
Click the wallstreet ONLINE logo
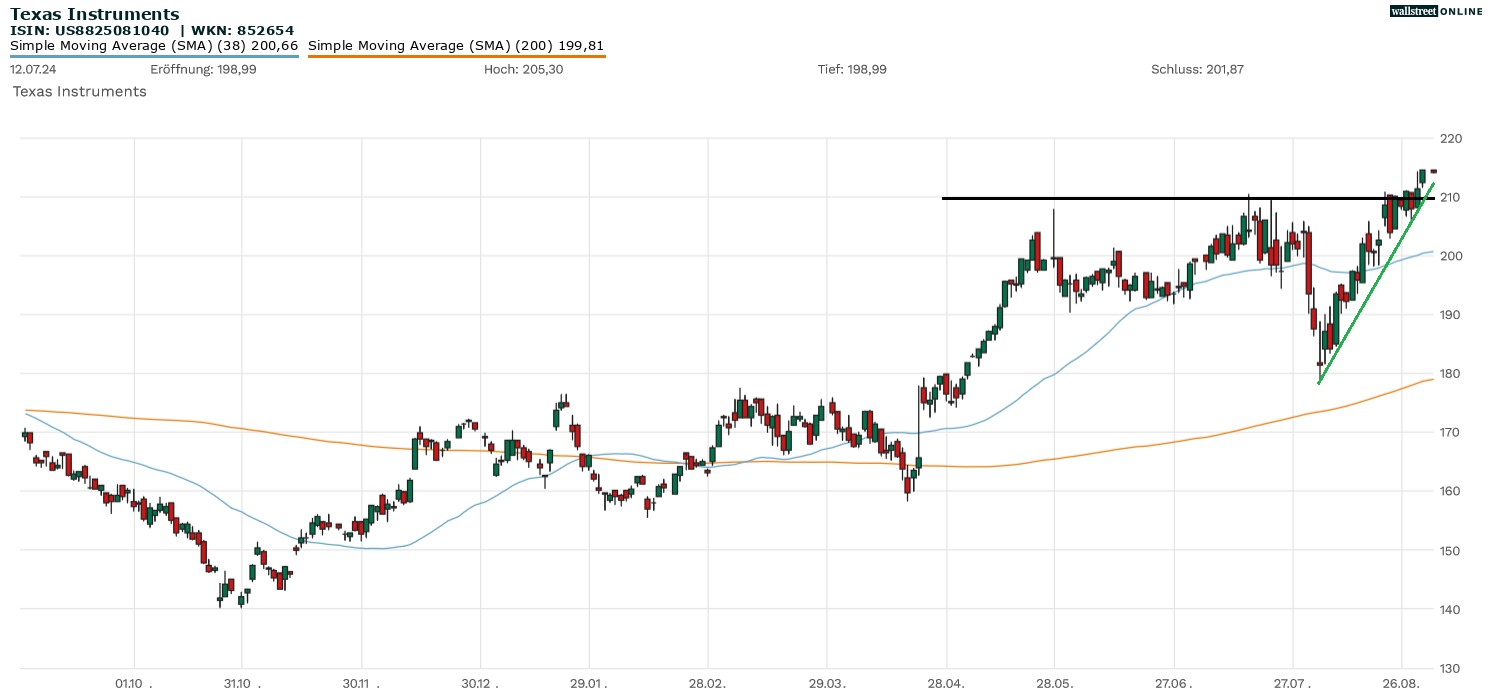point(1436,11)
